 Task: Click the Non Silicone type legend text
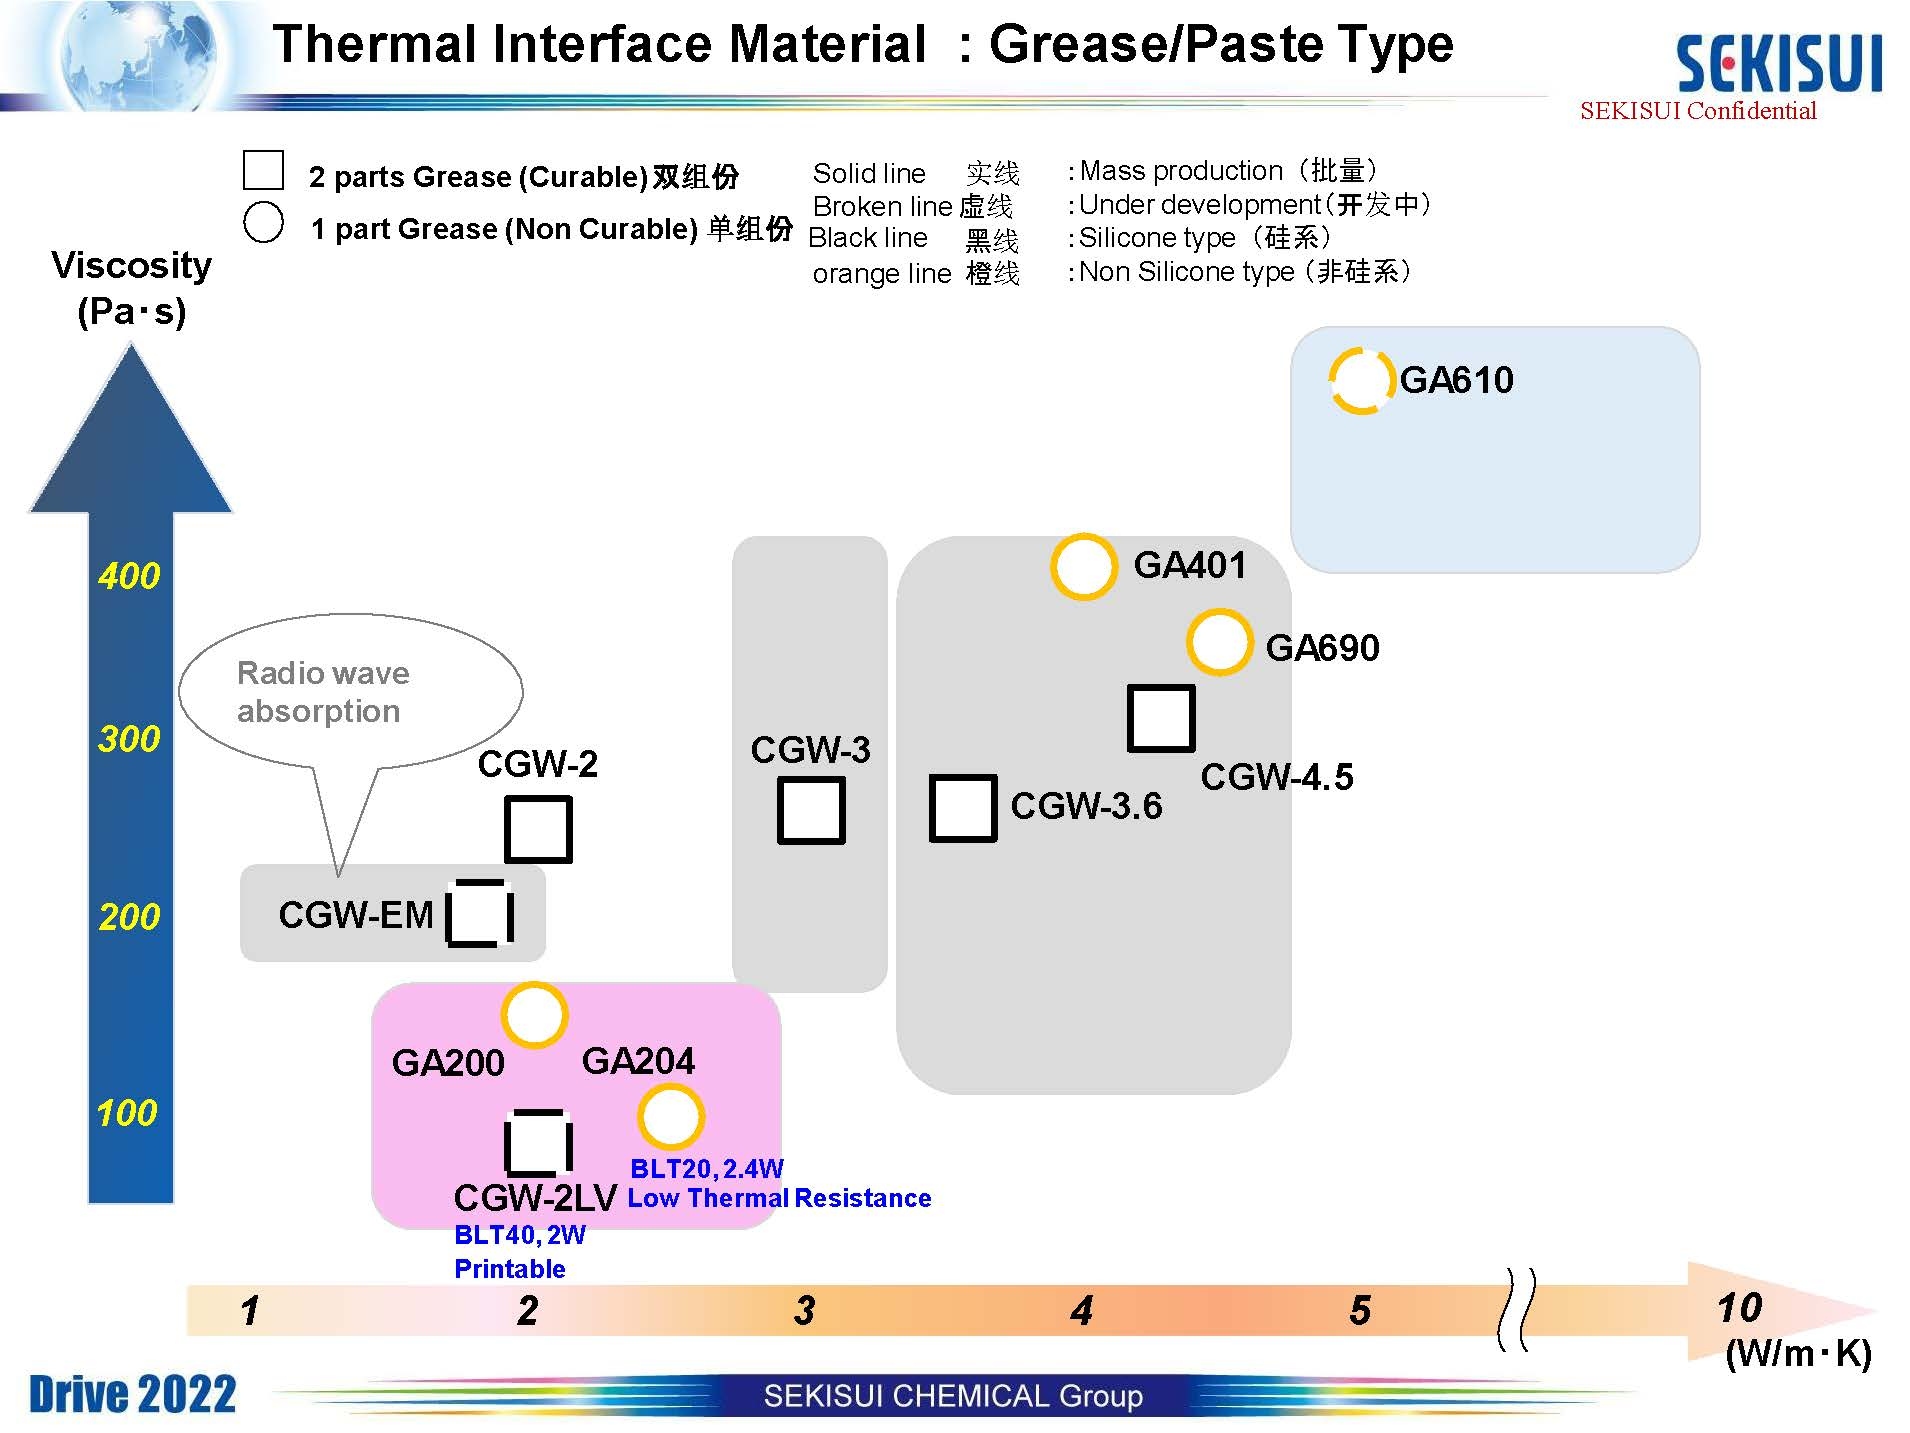tap(1240, 272)
